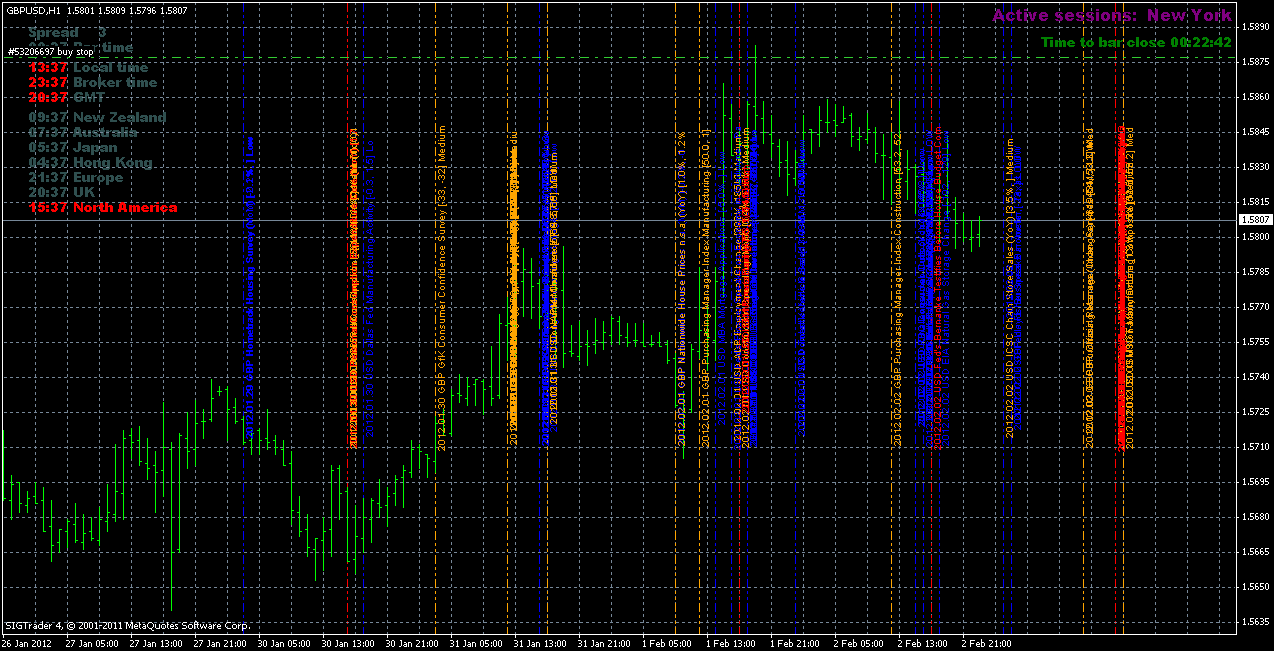Screen dimensions: 1274x651
Task: Click the 1.5635 price scale label
Action: (x=1255, y=622)
